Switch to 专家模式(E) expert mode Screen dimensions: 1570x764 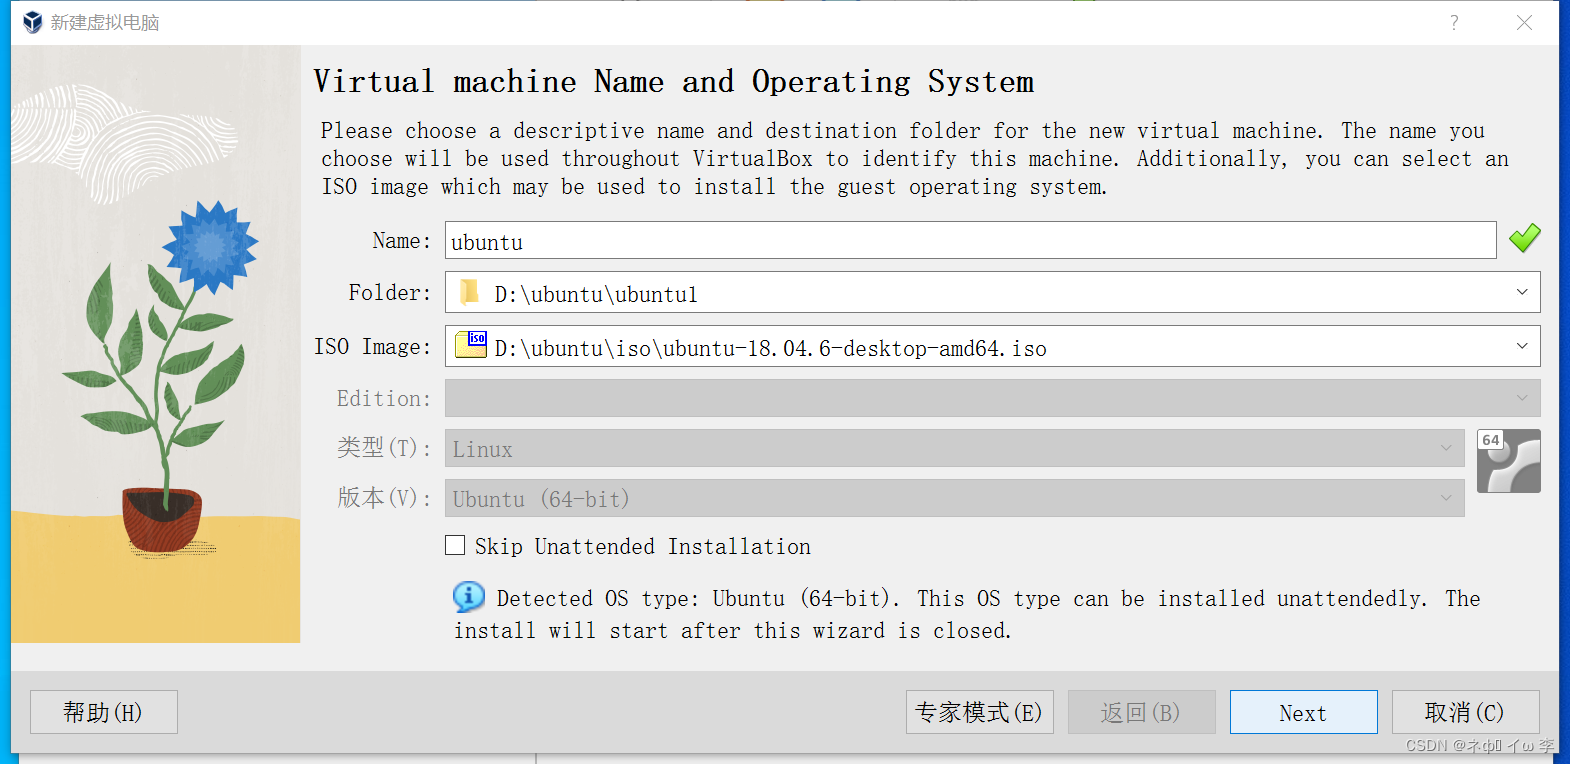[980, 712]
